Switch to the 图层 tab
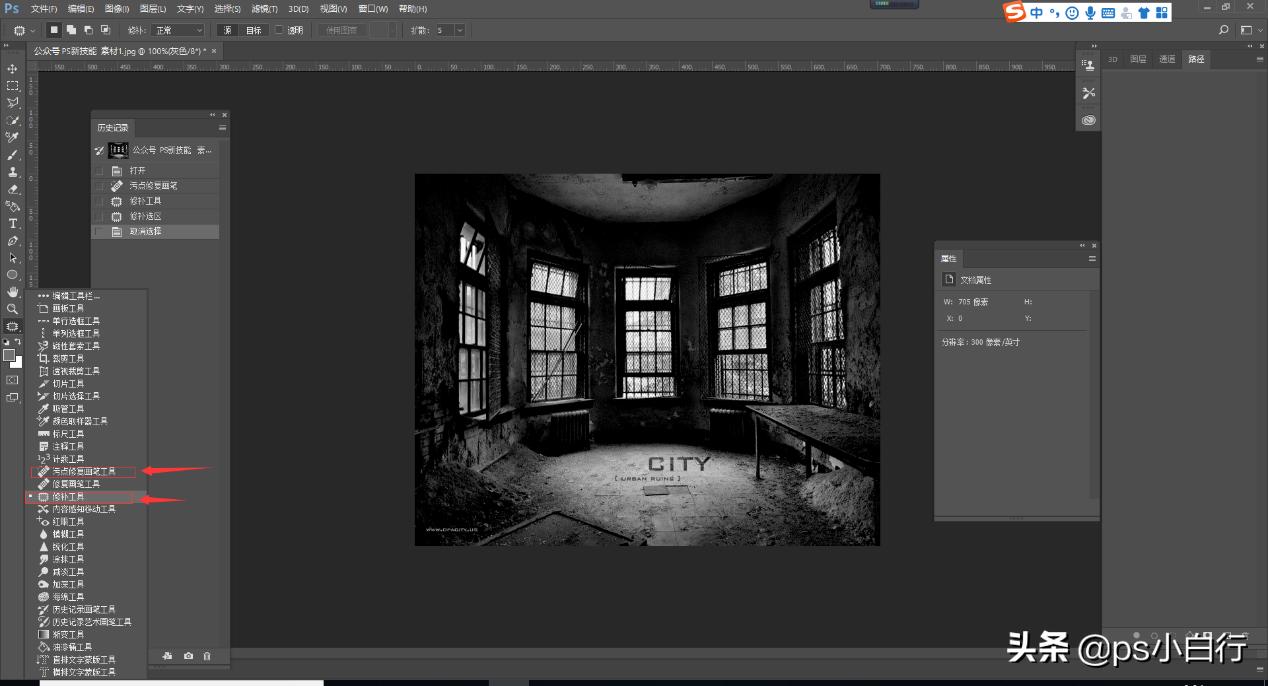The image size is (1268, 686). pyautogui.click(x=1139, y=59)
